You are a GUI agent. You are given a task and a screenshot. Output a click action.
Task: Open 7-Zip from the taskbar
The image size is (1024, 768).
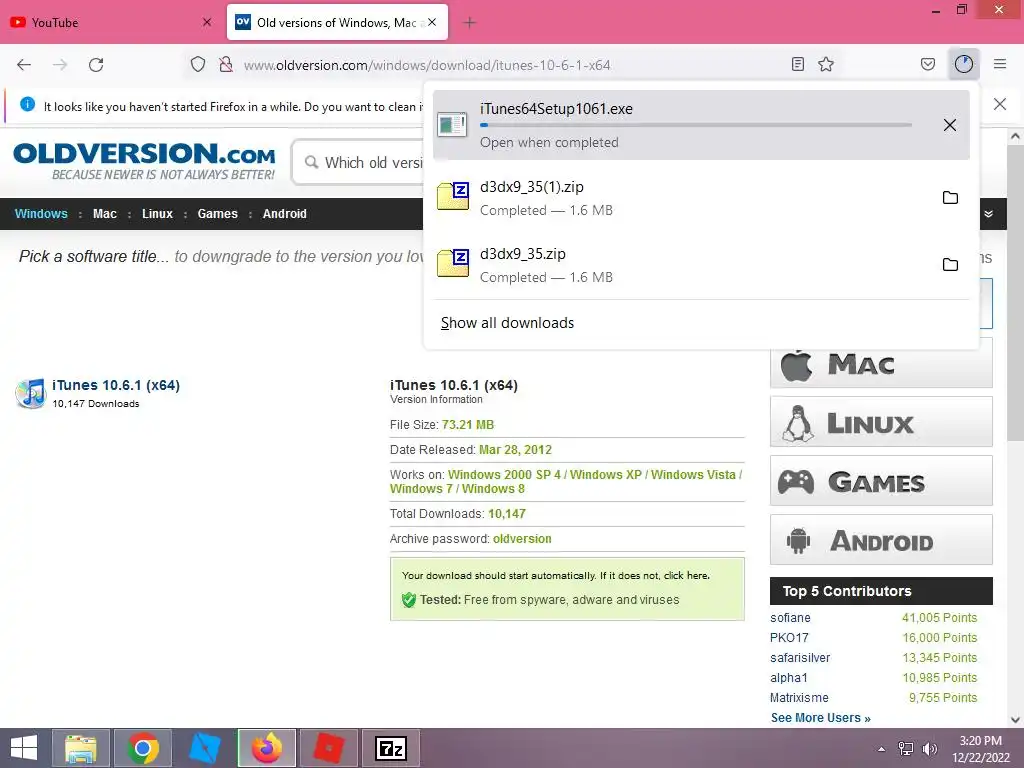tap(391, 748)
